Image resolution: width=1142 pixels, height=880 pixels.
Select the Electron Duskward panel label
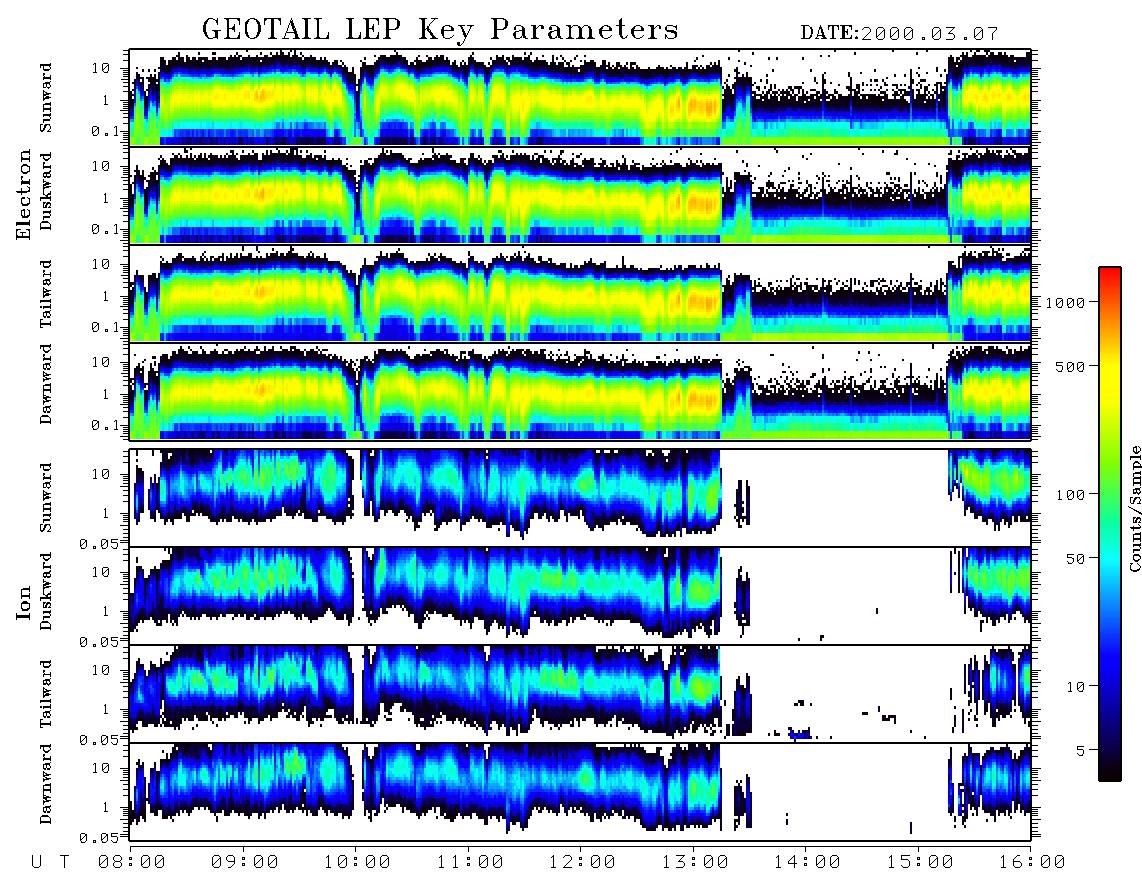[45, 192]
